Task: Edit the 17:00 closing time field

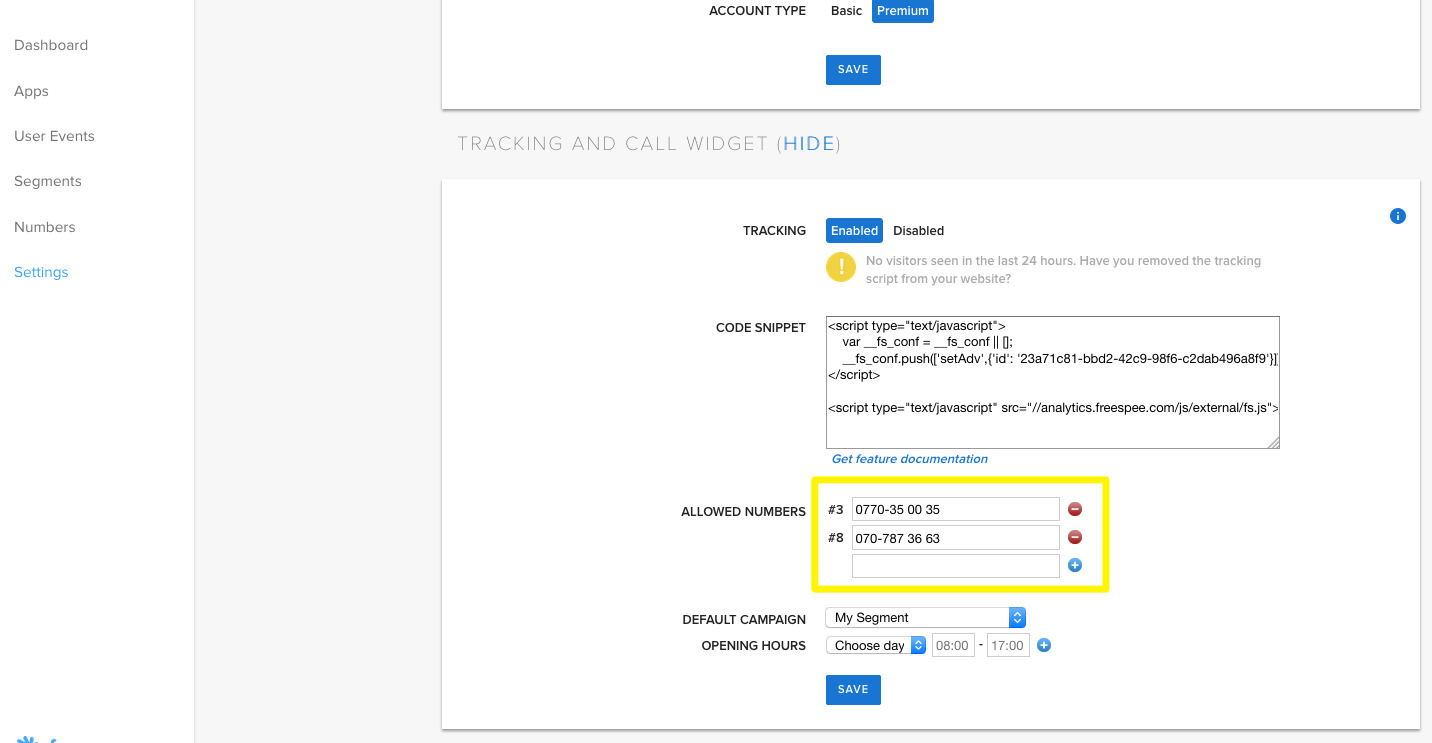Action: click(x=1008, y=646)
